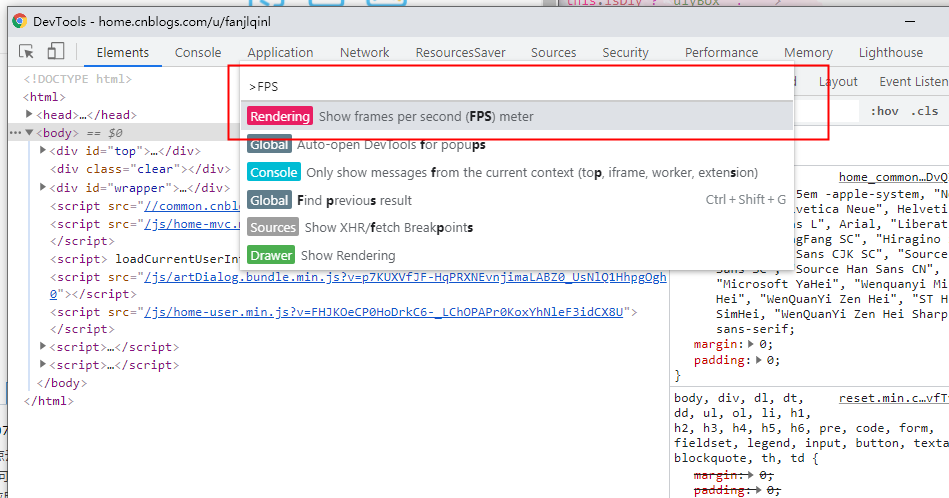949x498 pixels.
Task: Click the .cls class editor button
Action: coord(924,111)
